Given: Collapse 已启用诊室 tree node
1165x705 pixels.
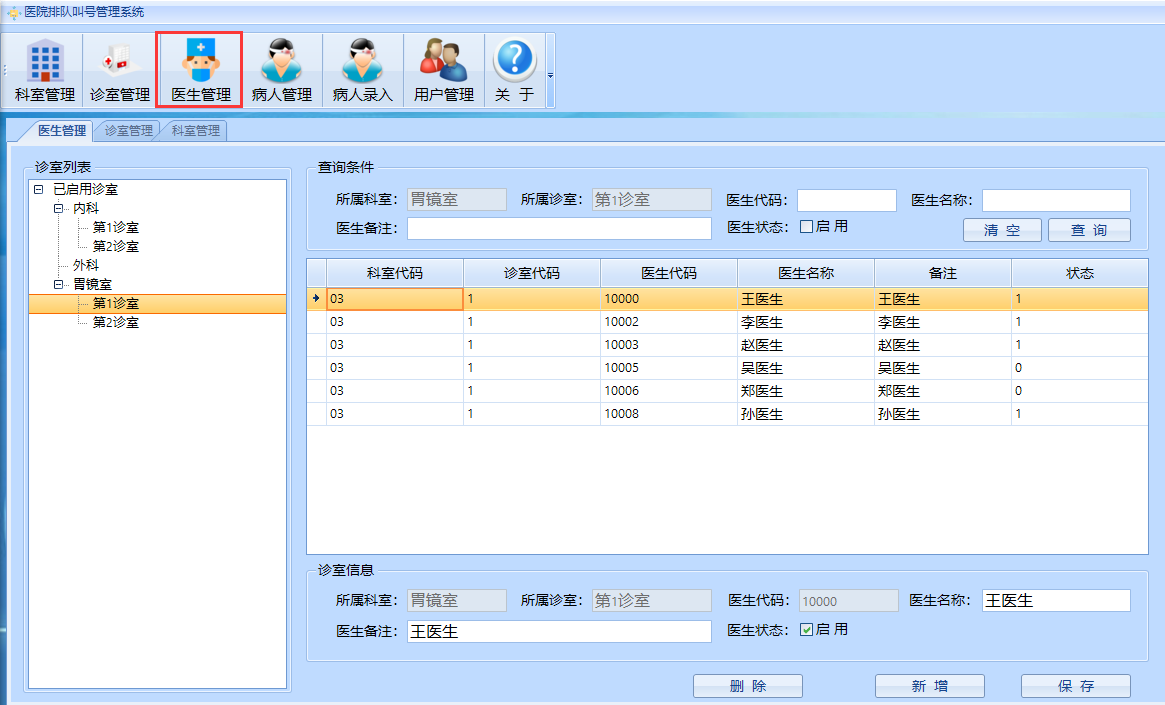Looking at the screenshot, I should point(39,189).
